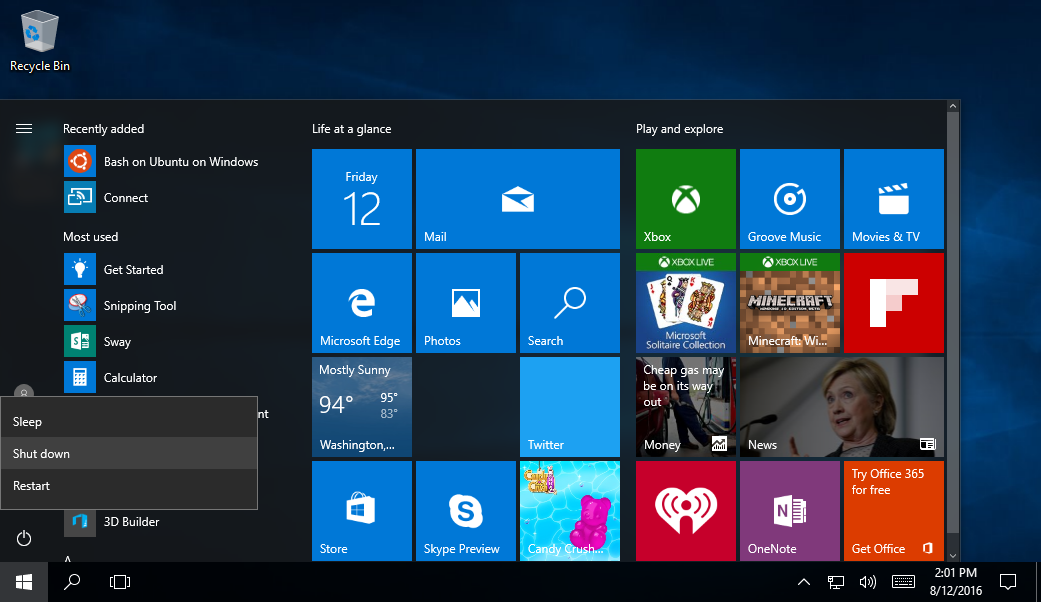Open the Friday 12 calendar tile
The height and width of the screenshot is (602, 1041).
coord(362,198)
